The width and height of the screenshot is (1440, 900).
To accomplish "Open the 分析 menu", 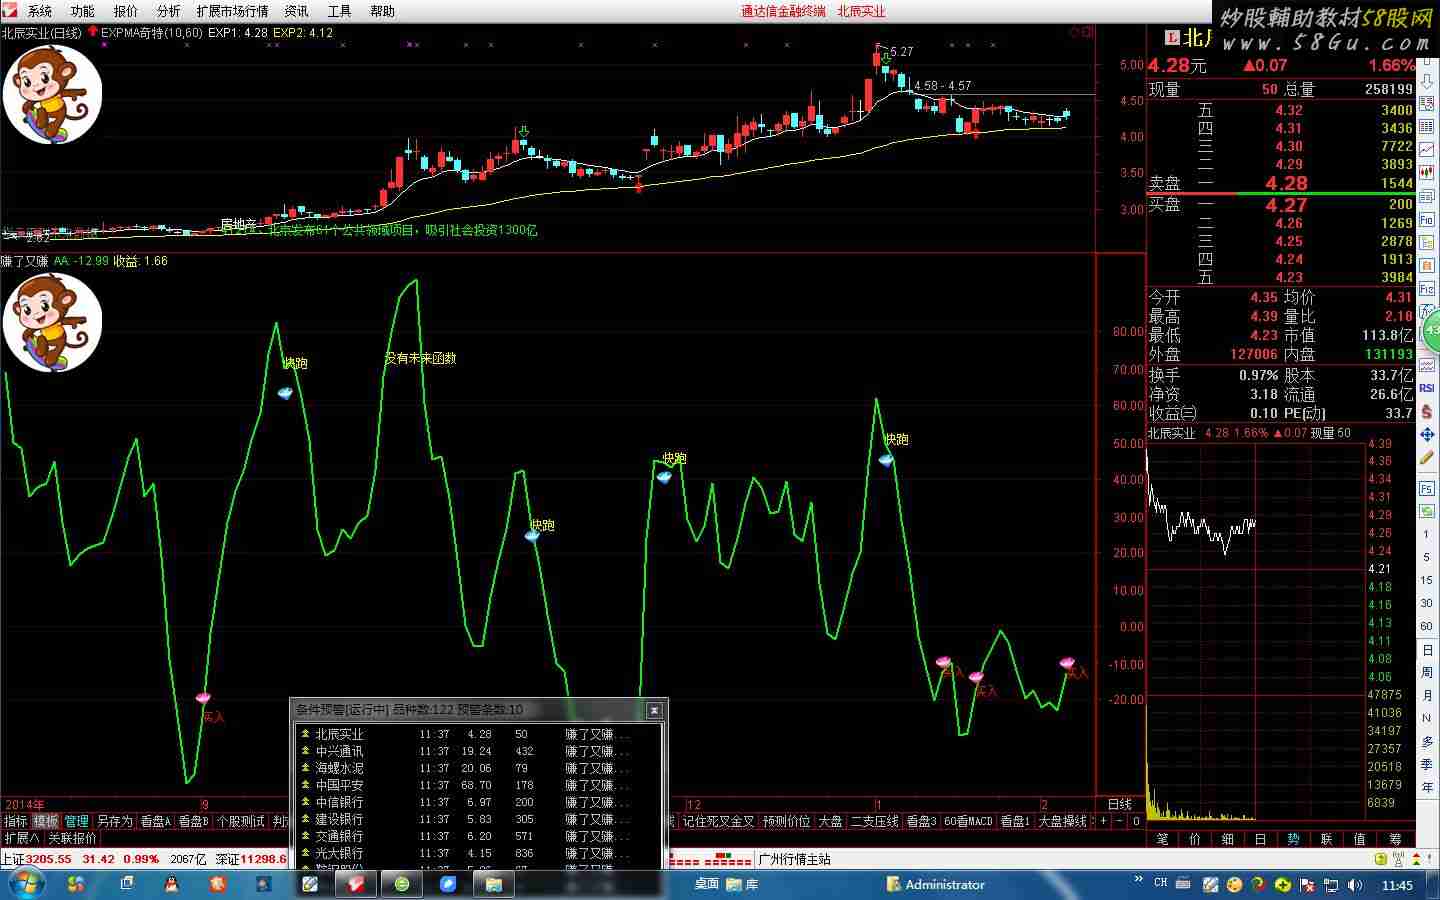I will (x=169, y=11).
